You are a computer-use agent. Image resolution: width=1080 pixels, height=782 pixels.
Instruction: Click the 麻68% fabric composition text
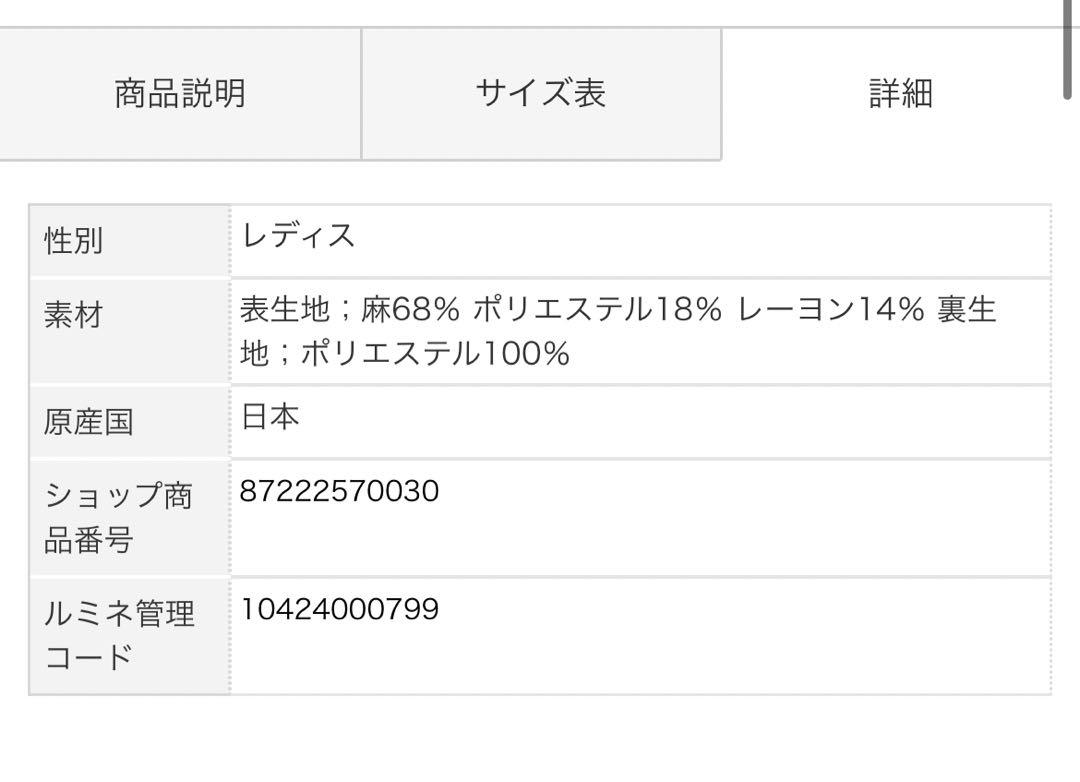point(410,309)
